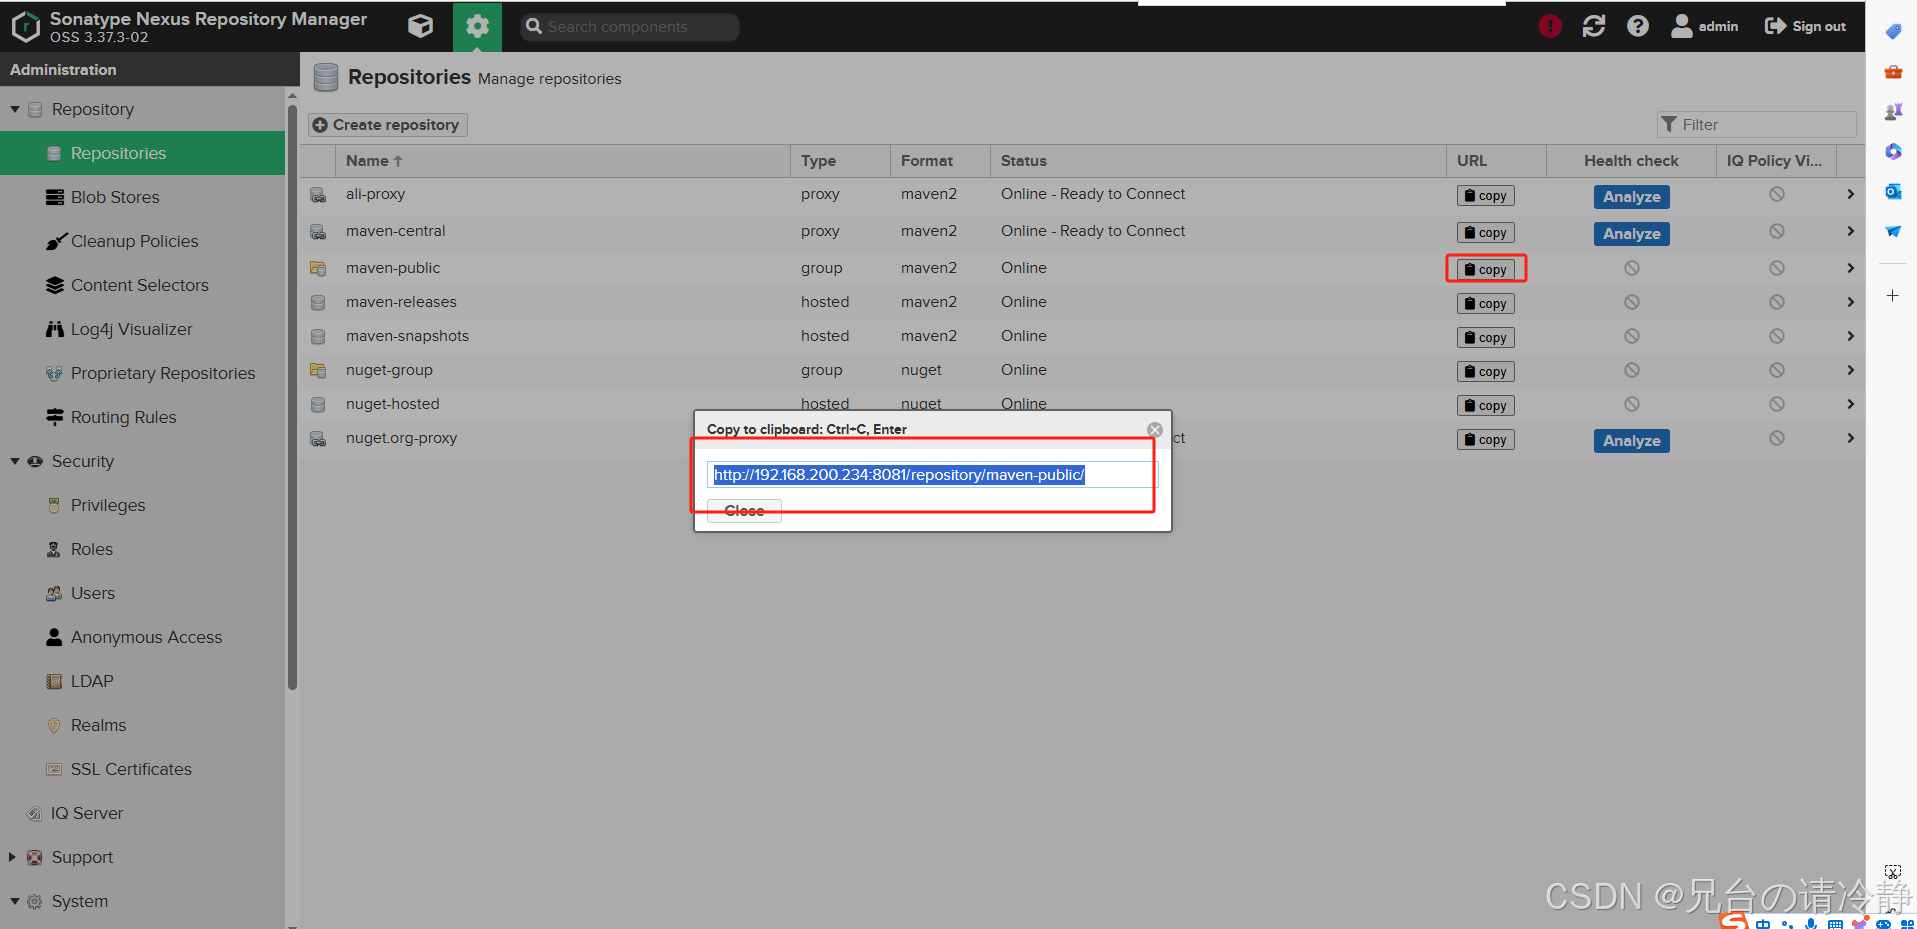Click the Filter repositories field

(x=1757, y=124)
